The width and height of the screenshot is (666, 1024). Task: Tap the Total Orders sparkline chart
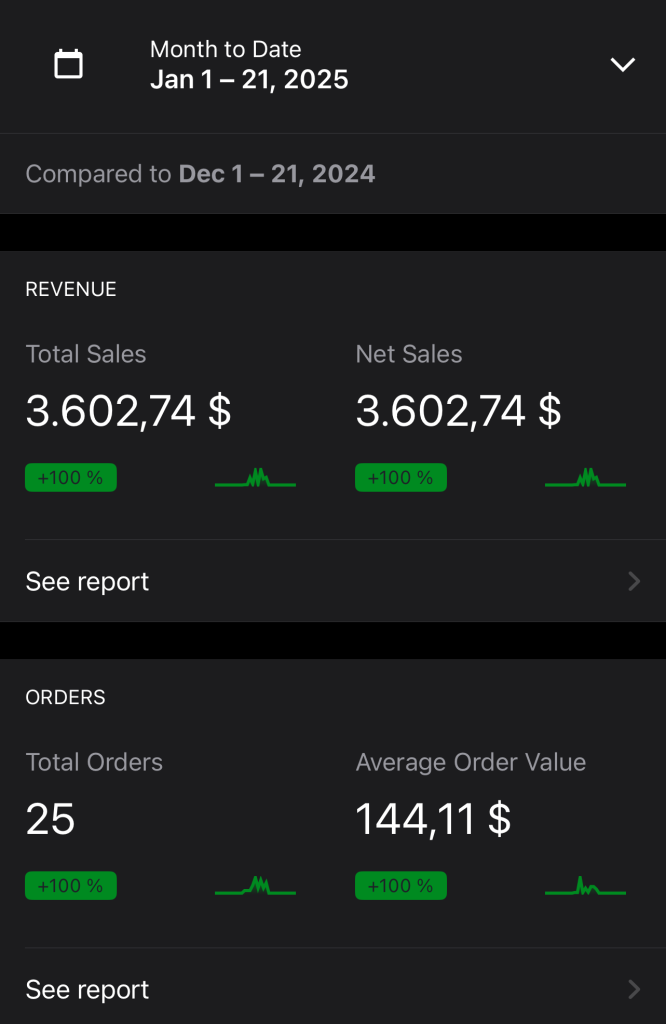[255, 886]
